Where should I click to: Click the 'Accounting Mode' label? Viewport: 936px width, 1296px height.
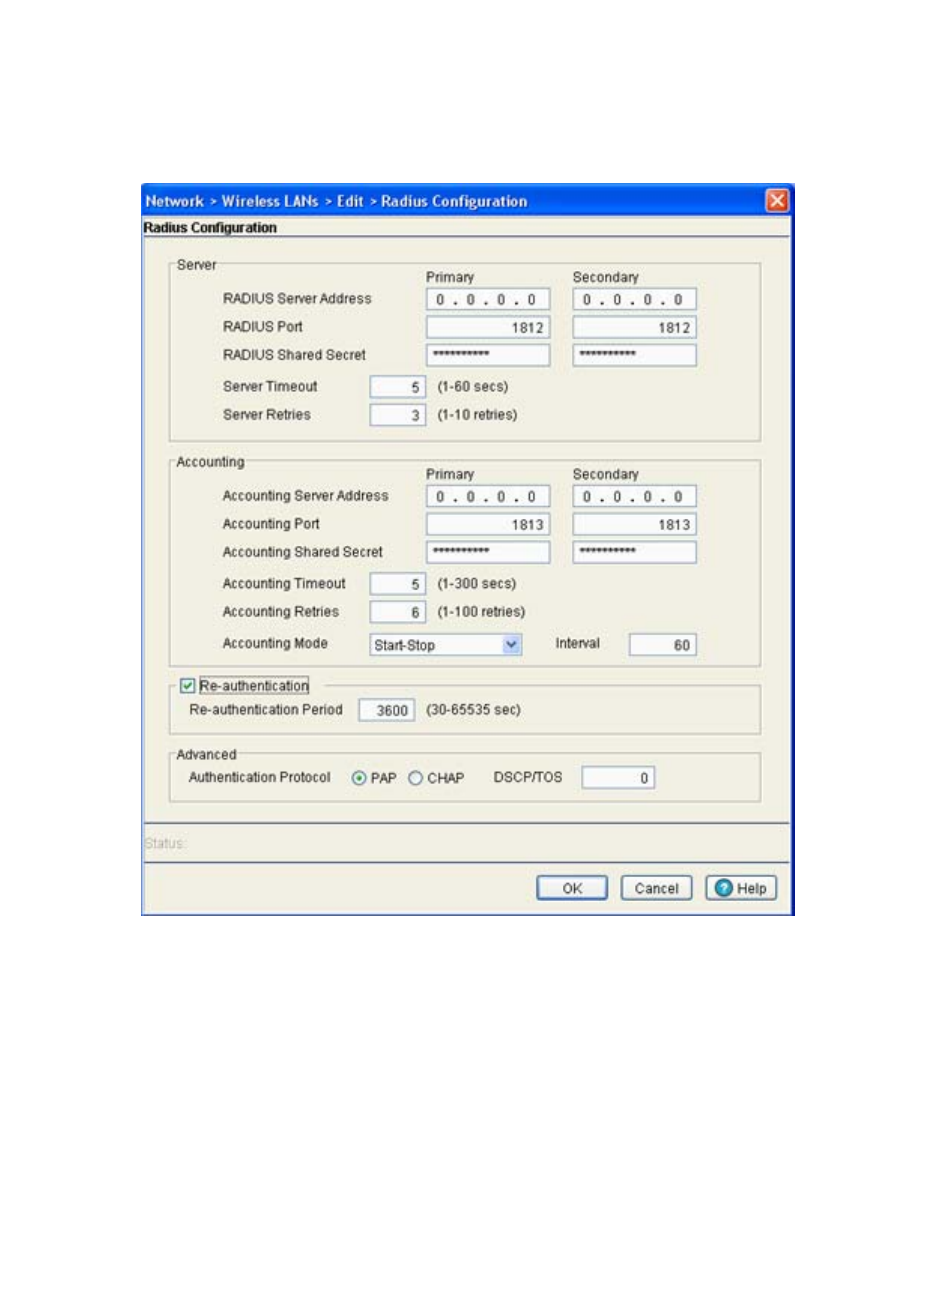[275, 644]
